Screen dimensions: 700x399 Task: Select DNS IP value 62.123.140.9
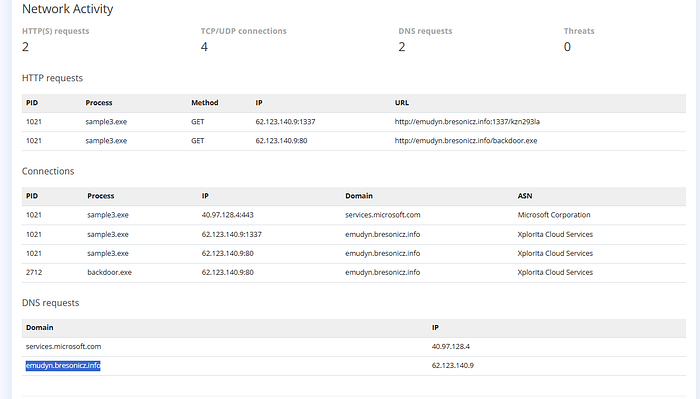pos(453,366)
